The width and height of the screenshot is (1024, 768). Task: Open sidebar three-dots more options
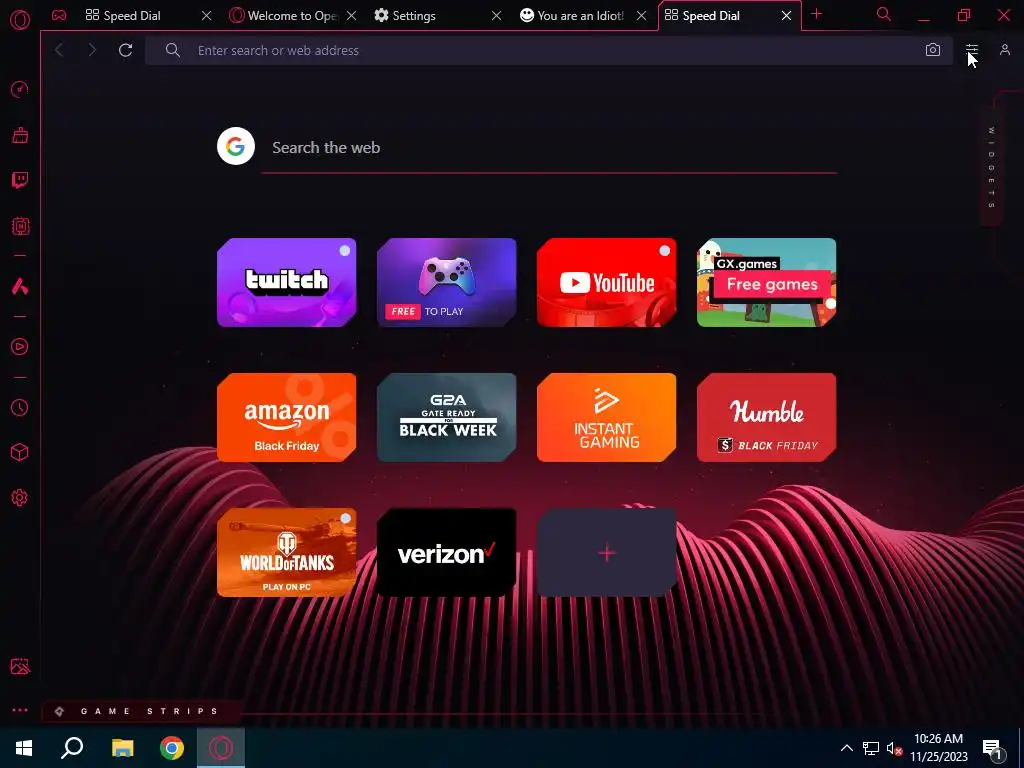coord(20,711)
